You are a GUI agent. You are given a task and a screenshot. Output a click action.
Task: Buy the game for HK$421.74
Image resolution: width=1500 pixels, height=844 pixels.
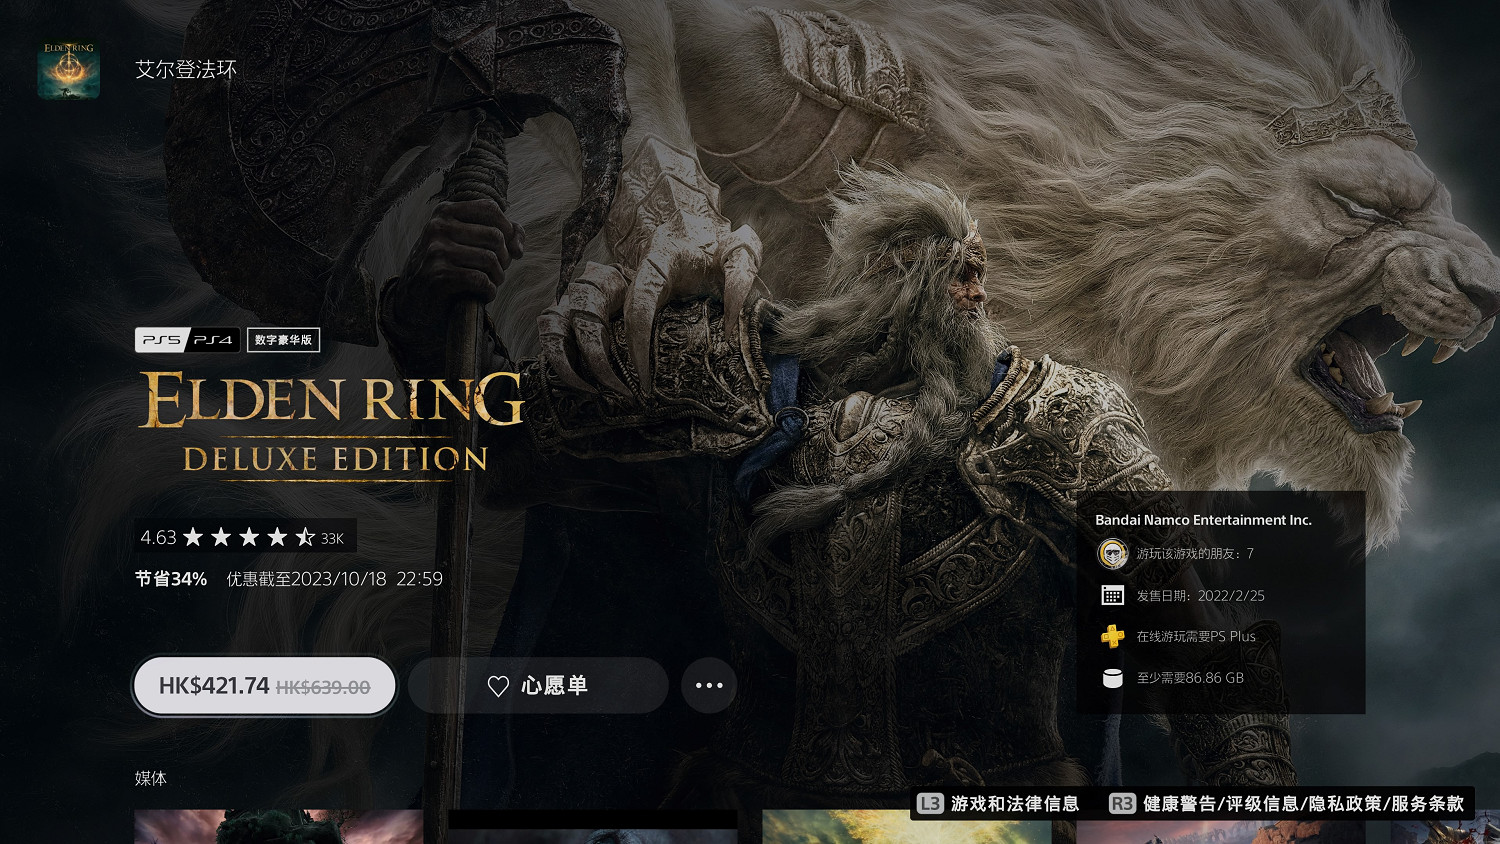coord(265,686)
